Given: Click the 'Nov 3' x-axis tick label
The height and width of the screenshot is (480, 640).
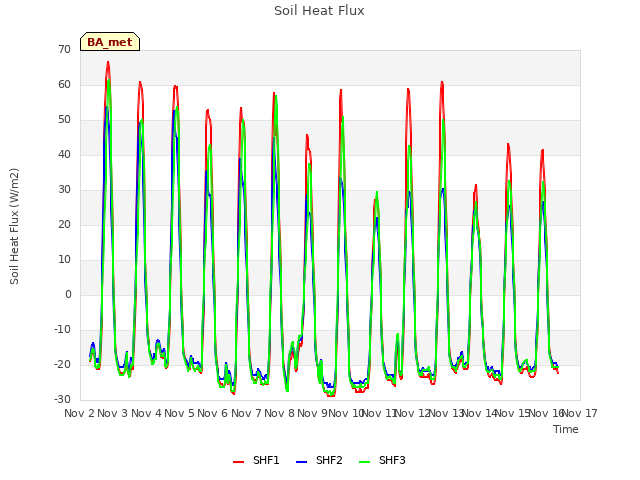Looking at the screenshot, I should click(x=113, y=413).
